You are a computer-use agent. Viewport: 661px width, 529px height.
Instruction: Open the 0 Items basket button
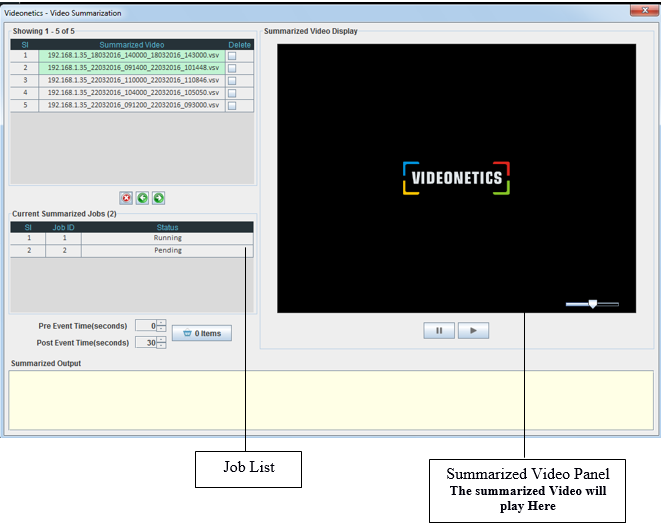pyautogui.click(x=202, y=333)
